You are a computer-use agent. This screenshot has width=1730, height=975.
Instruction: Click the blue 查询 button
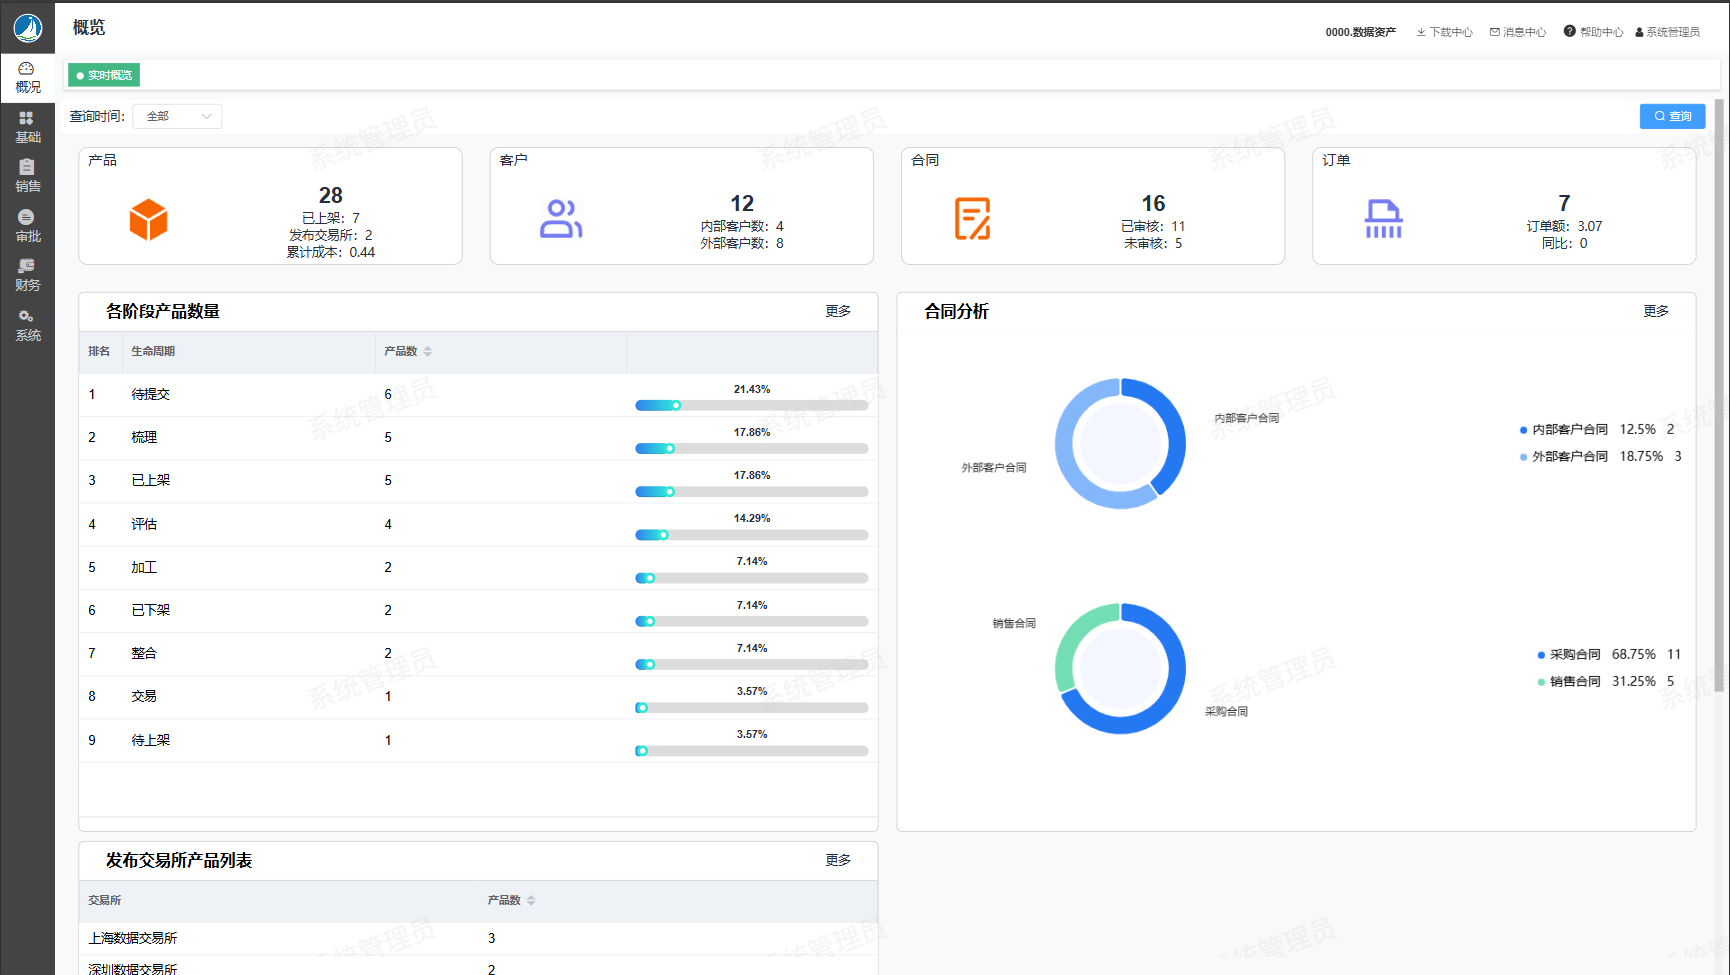pyautogui.click(x=1672, y=117)
